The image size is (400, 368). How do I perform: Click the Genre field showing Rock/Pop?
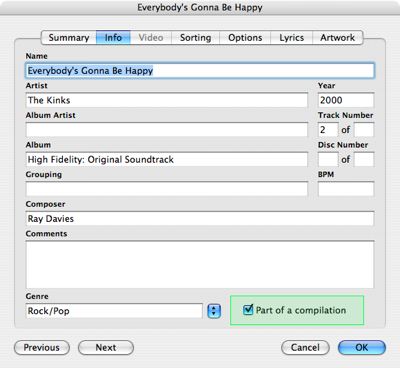tap(114, 311)
